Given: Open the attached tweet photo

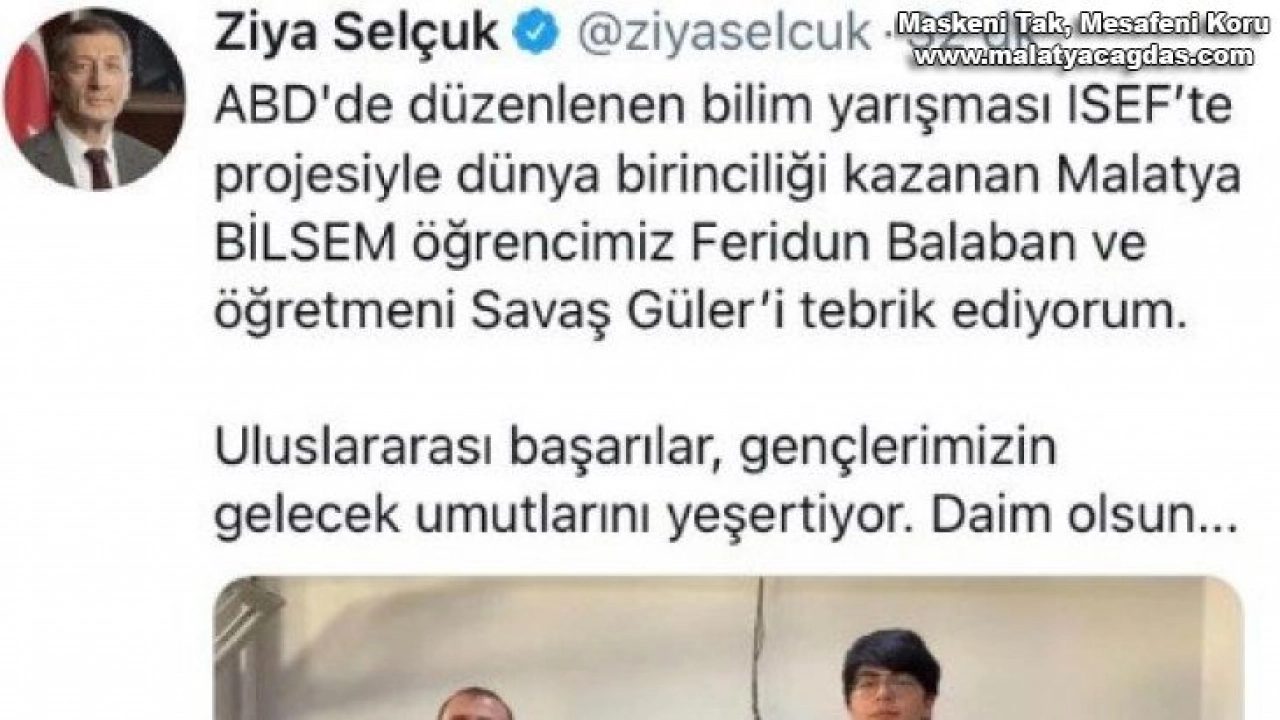Looking at the screenshot, I should pos(728,648).
